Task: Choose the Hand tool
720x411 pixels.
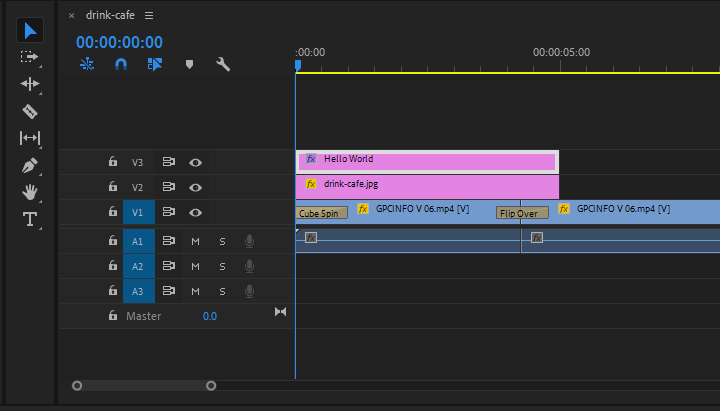Action: [30, 192]
